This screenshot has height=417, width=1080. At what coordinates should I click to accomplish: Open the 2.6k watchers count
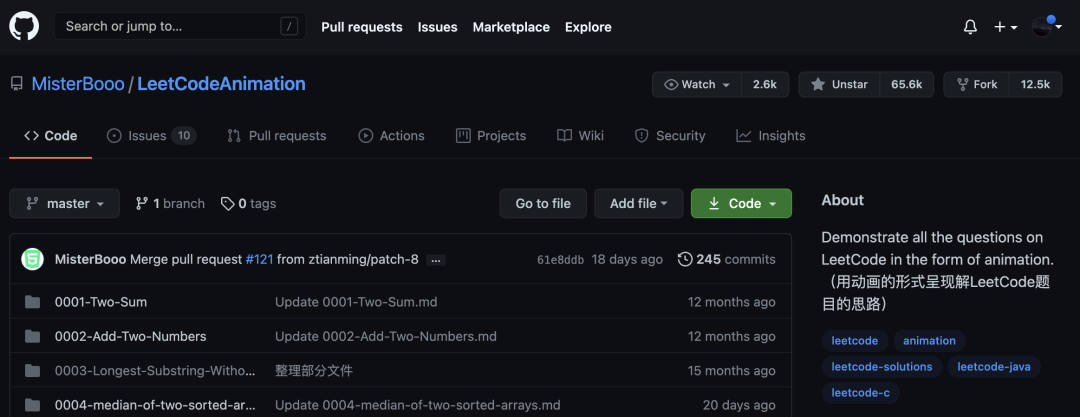coord(765,84)
